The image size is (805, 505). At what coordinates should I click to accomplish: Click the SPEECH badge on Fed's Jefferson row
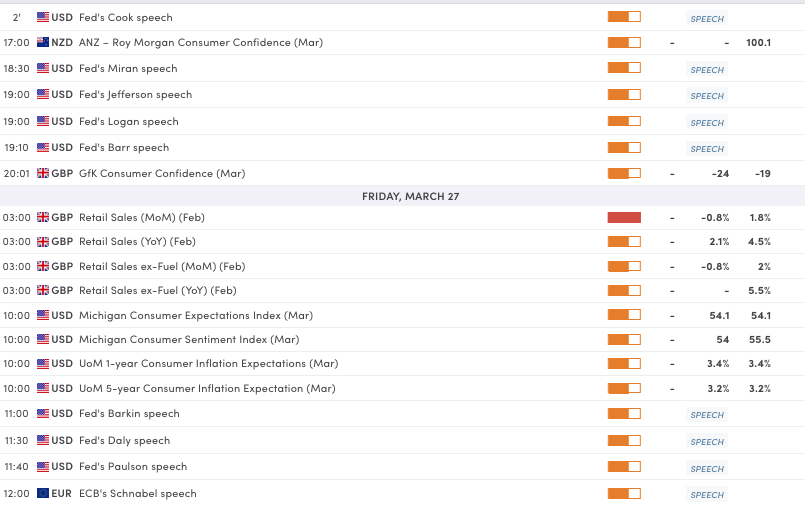[707, 96]
